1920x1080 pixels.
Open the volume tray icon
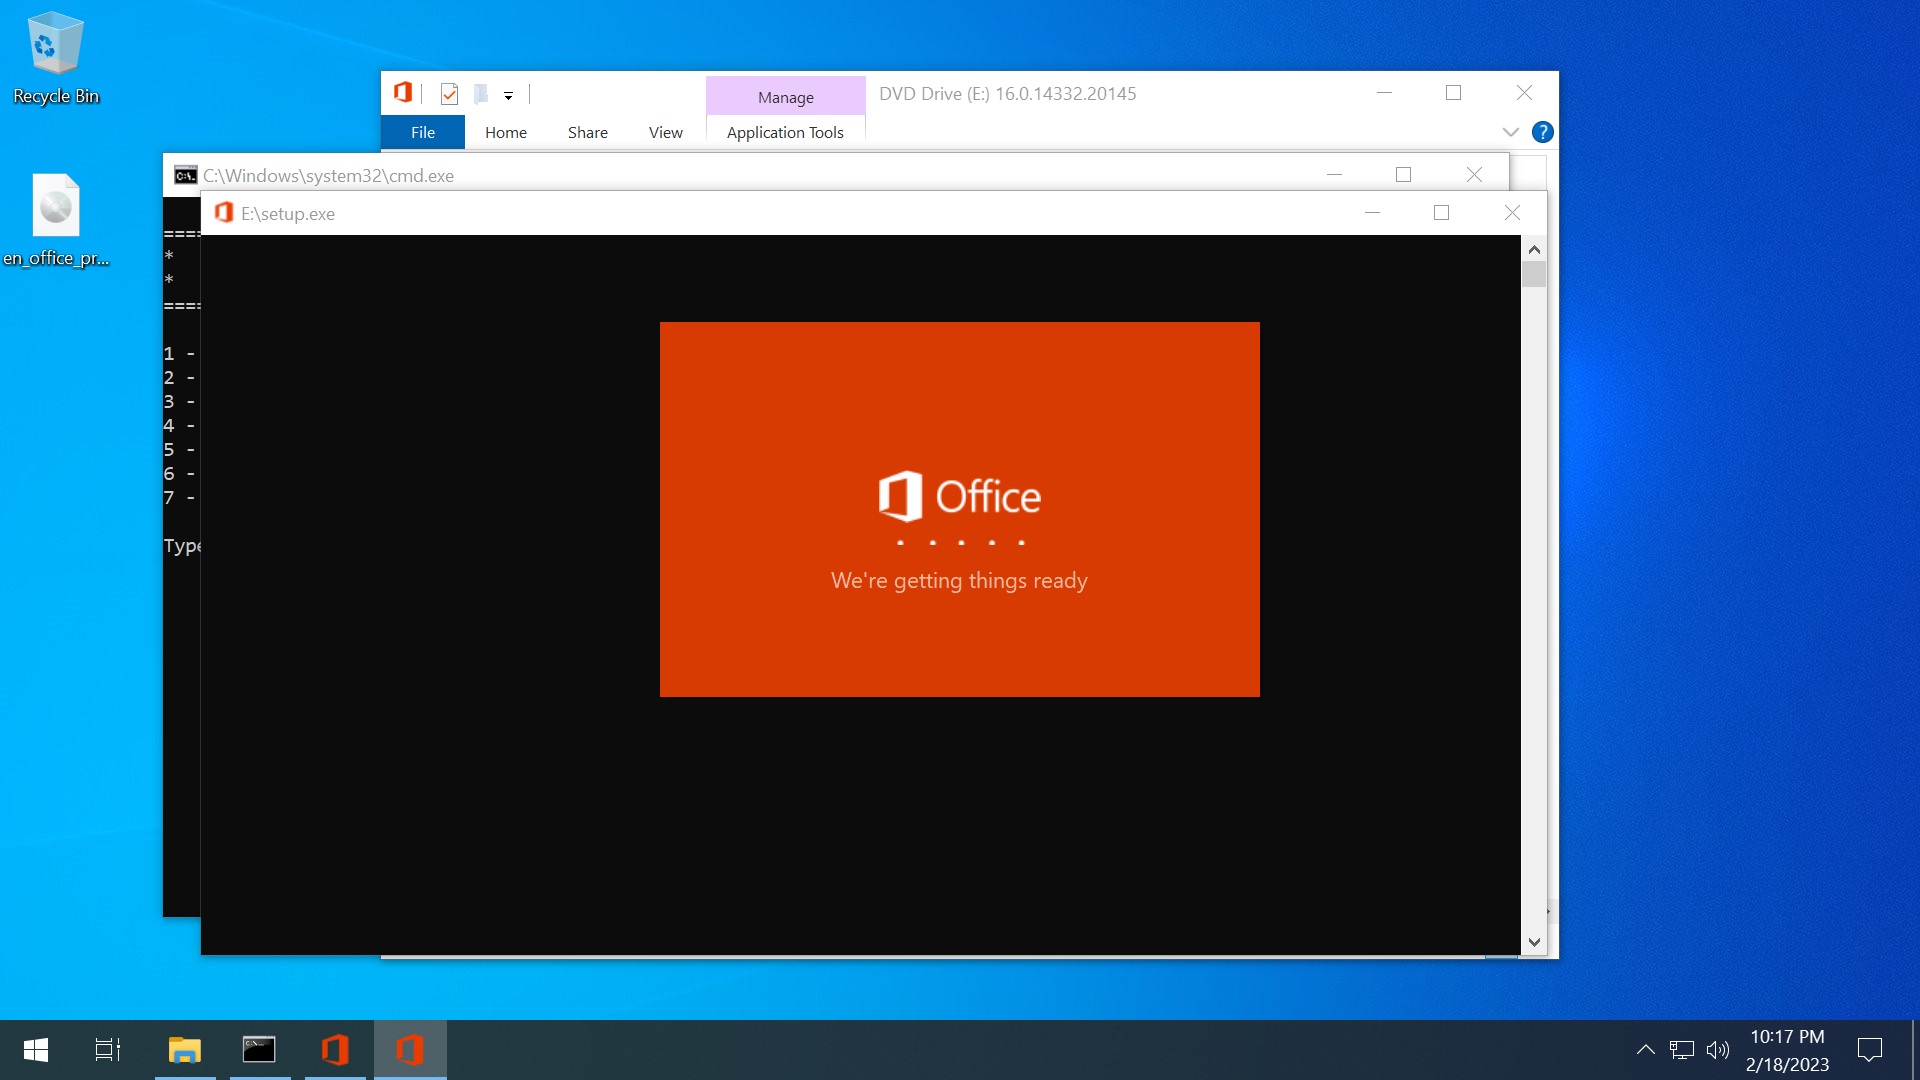point(1718,1050)
